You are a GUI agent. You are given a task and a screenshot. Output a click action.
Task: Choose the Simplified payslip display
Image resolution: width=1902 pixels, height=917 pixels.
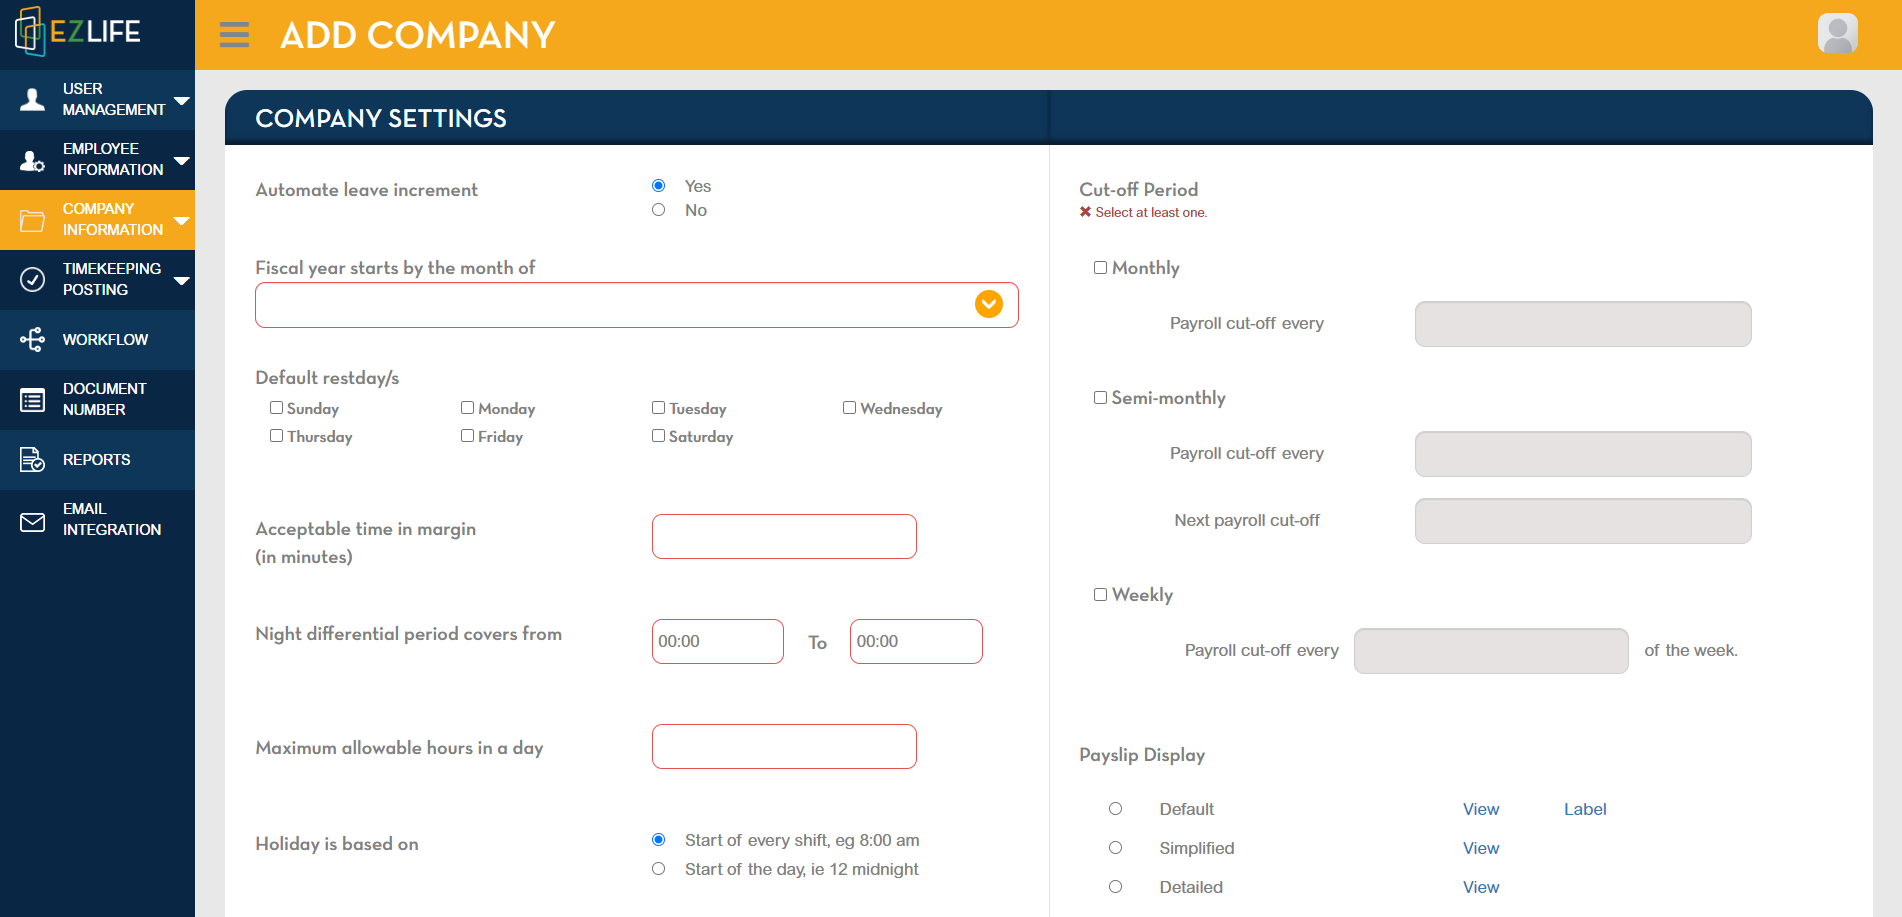(x=1115, y=848)
